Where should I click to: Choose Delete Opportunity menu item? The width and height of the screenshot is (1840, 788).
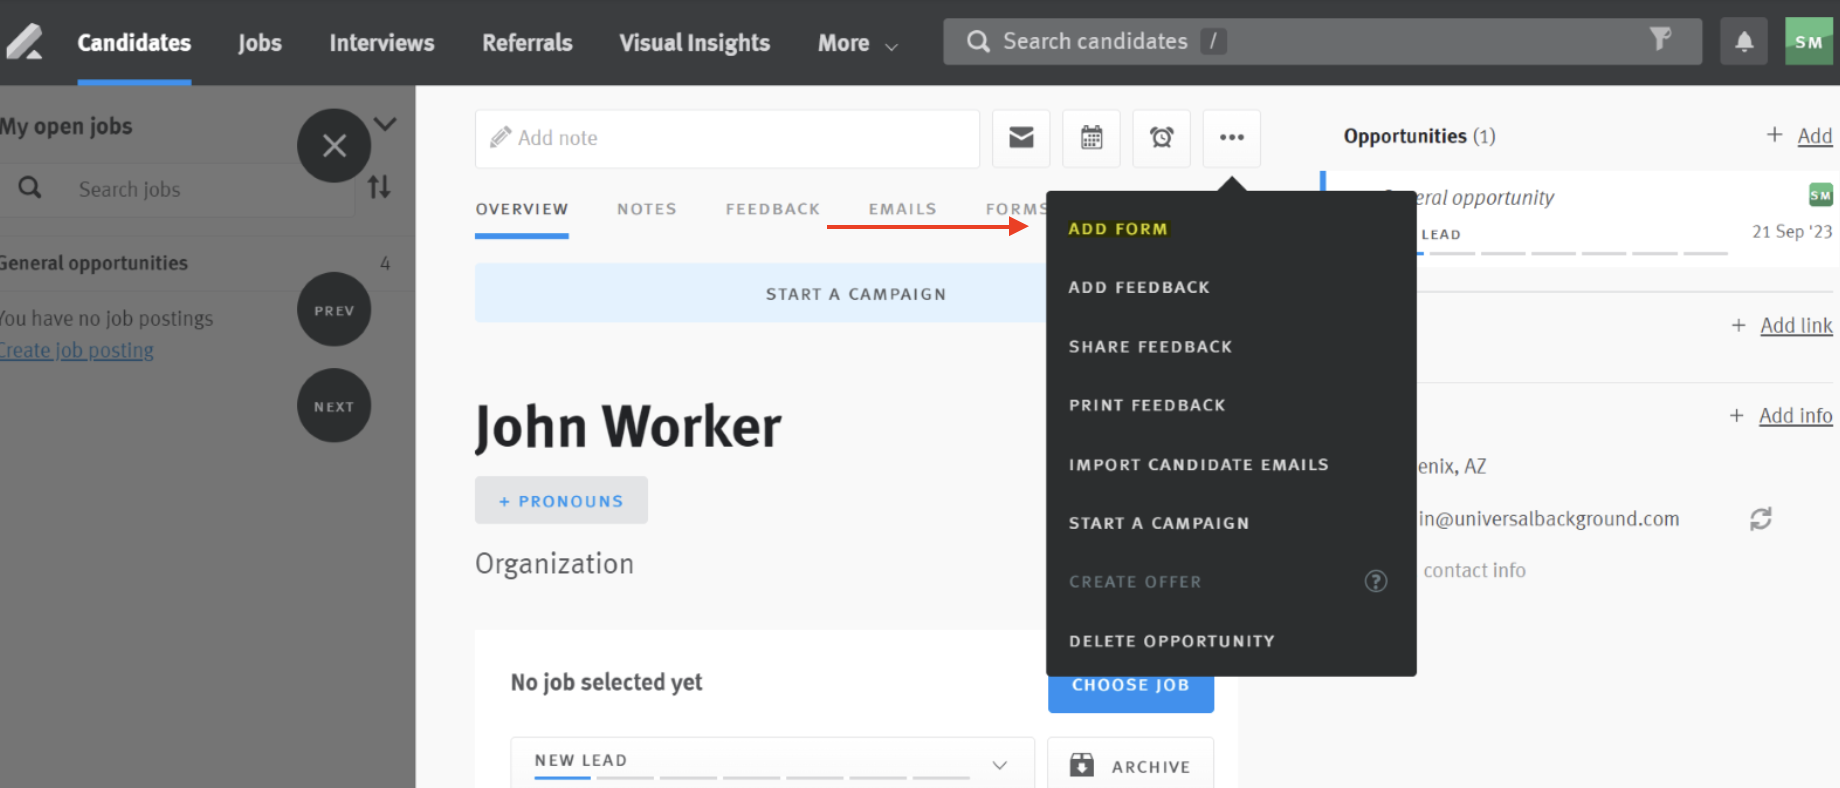(x=1171, y=641)
